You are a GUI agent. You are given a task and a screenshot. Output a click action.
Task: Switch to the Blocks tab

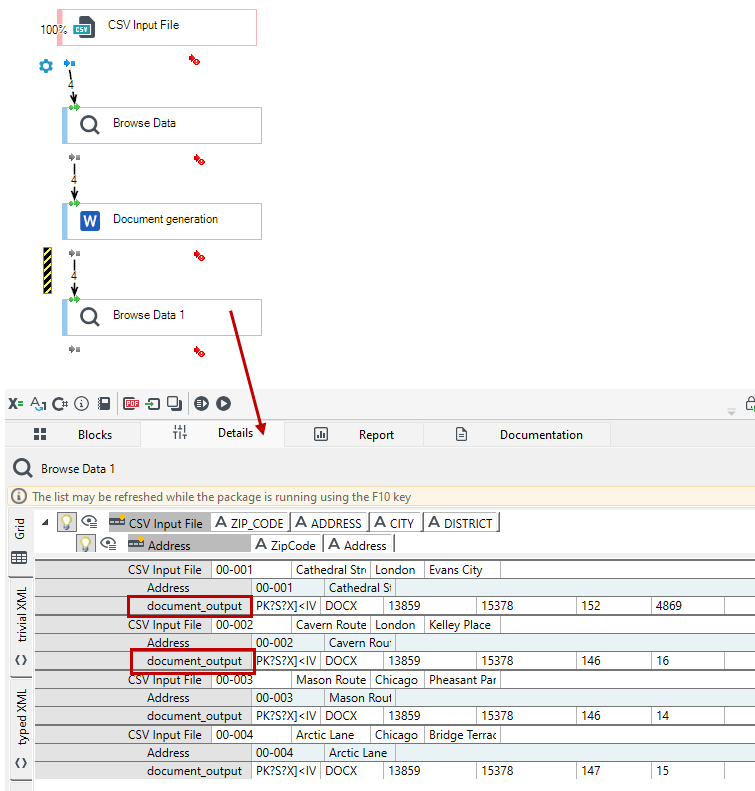point(73,434)
